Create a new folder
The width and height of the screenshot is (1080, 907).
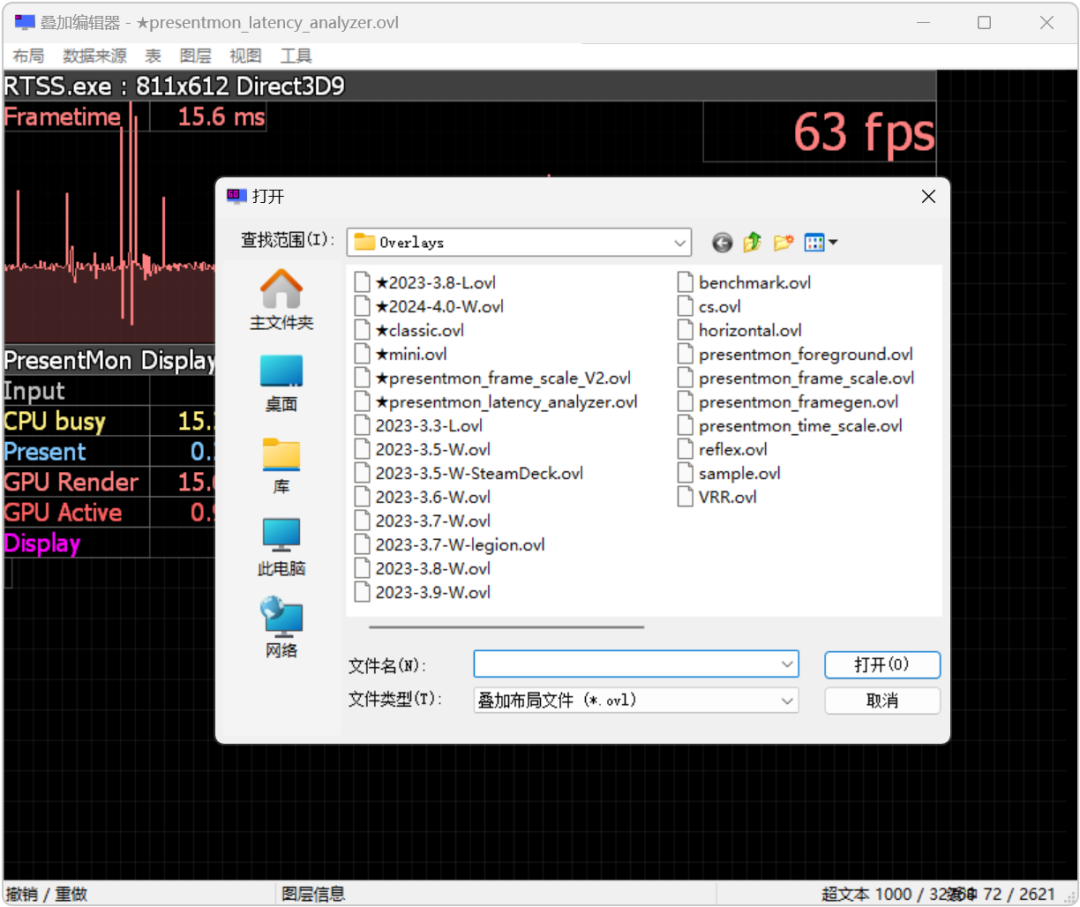783,242
